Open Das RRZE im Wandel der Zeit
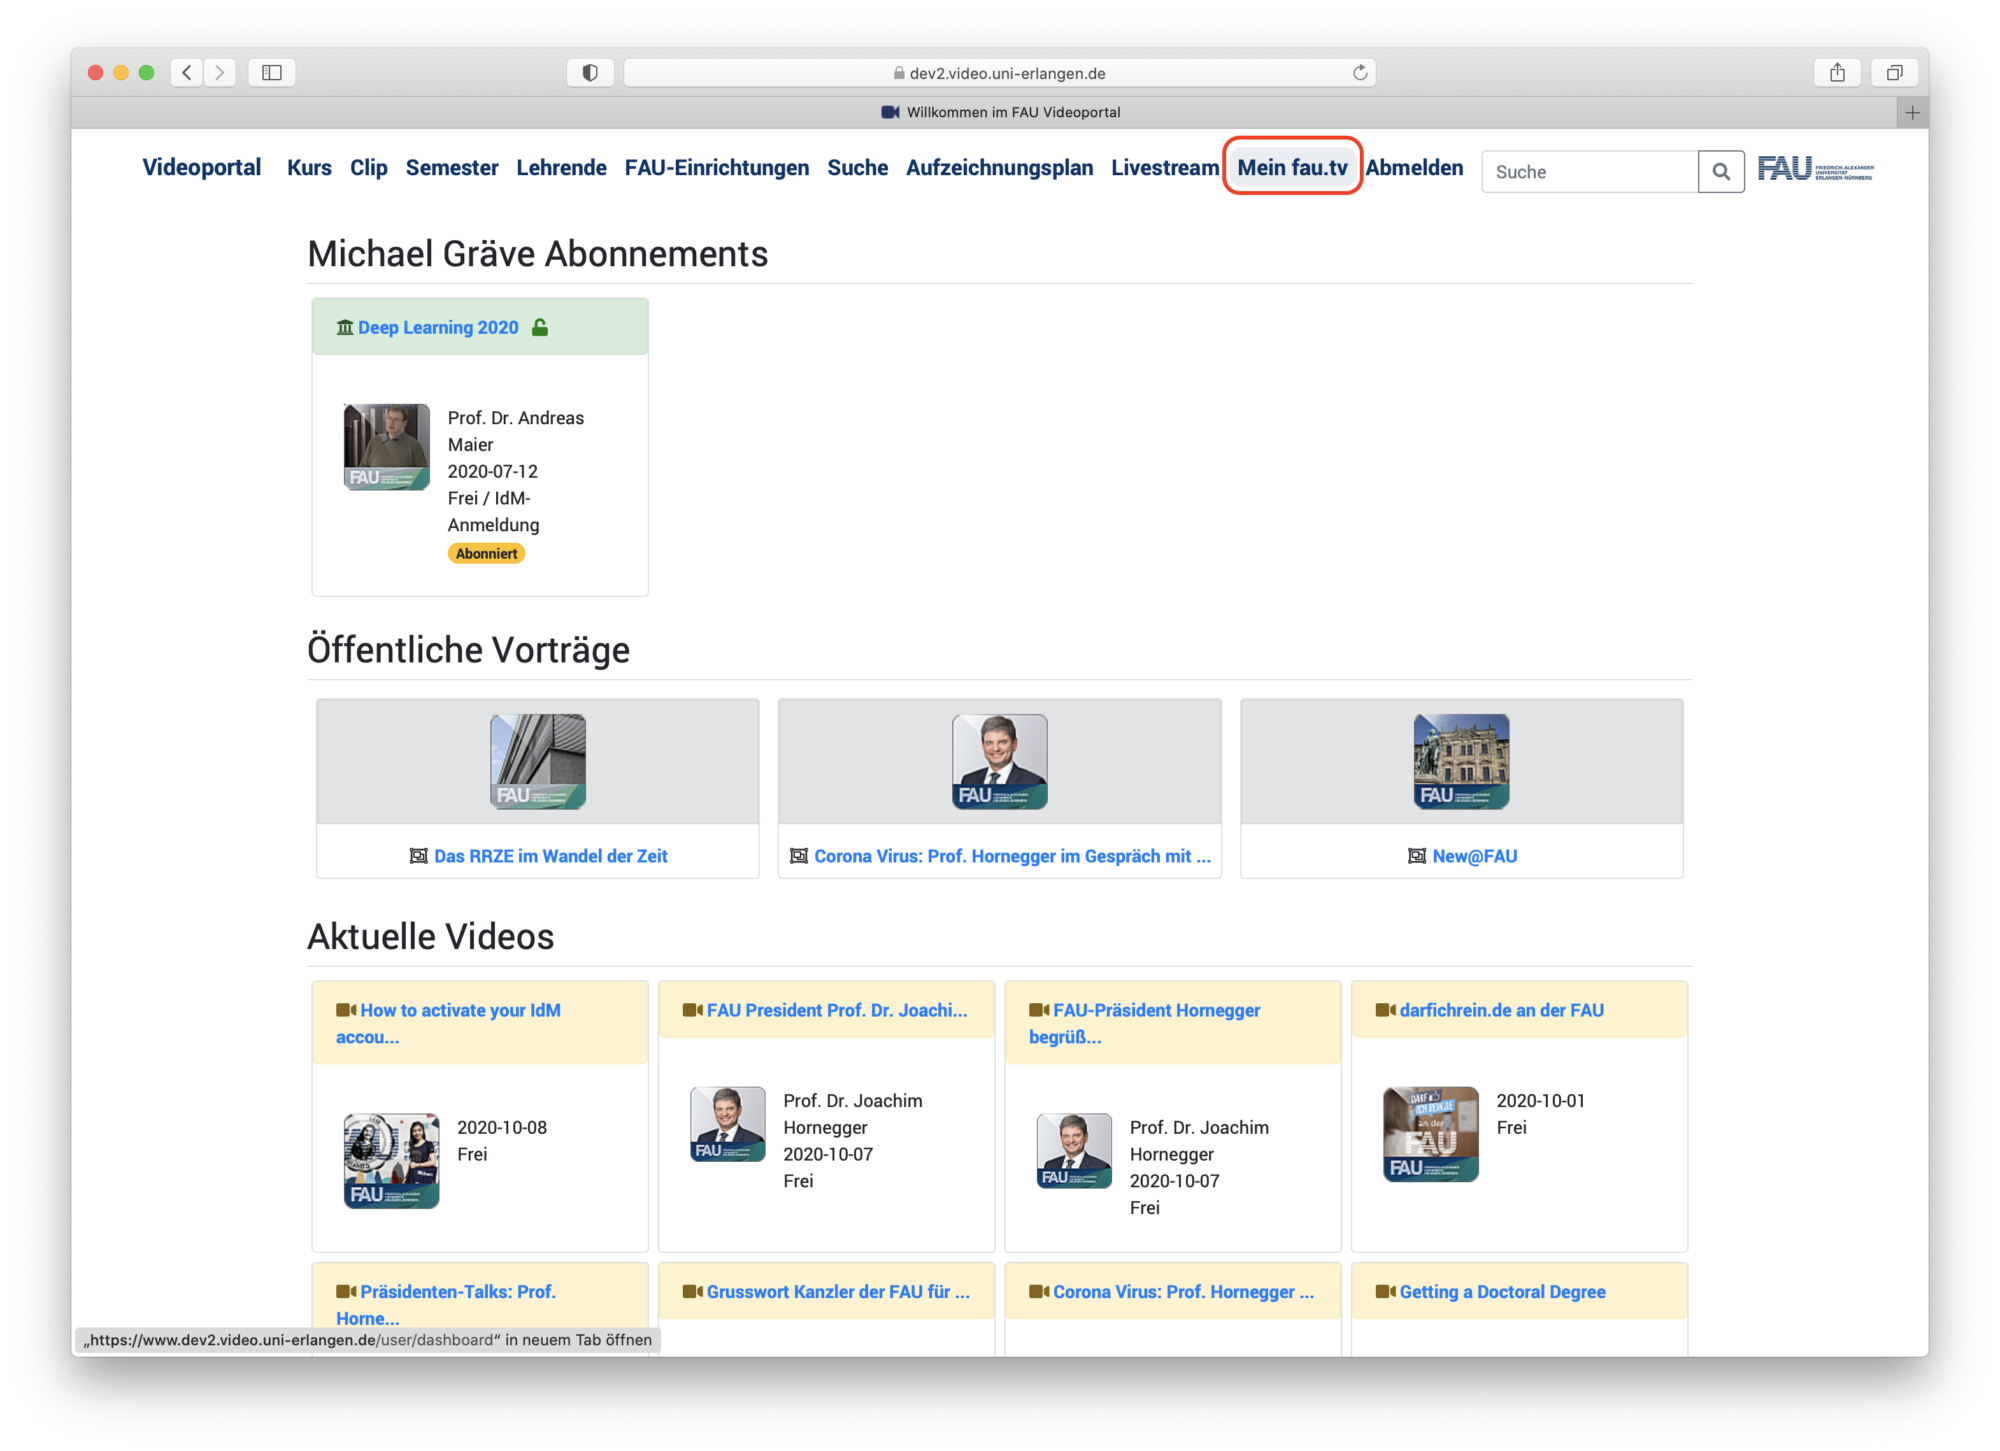Viewport: 2000px width, 1451px height. pyautogui.click(x=550, y=856)
